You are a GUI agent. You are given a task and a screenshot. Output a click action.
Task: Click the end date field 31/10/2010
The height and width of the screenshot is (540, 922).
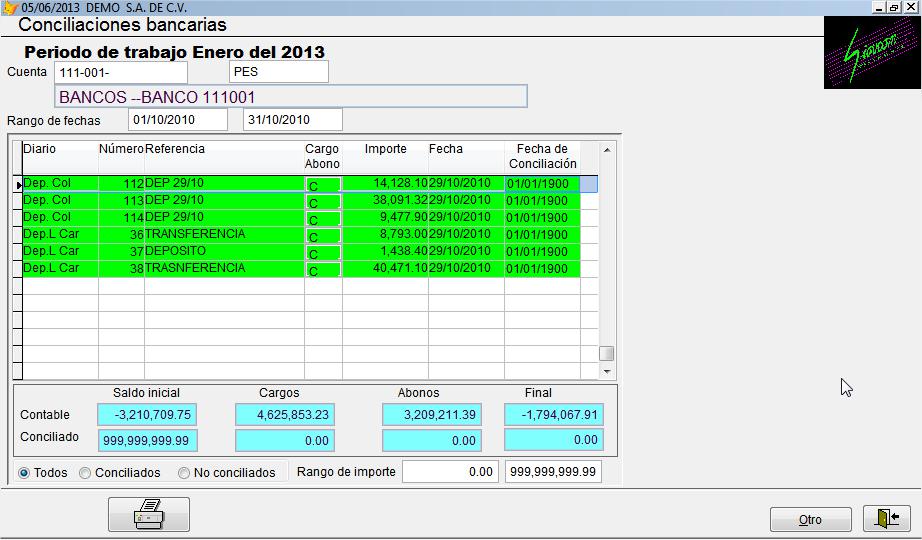[293, 120]
